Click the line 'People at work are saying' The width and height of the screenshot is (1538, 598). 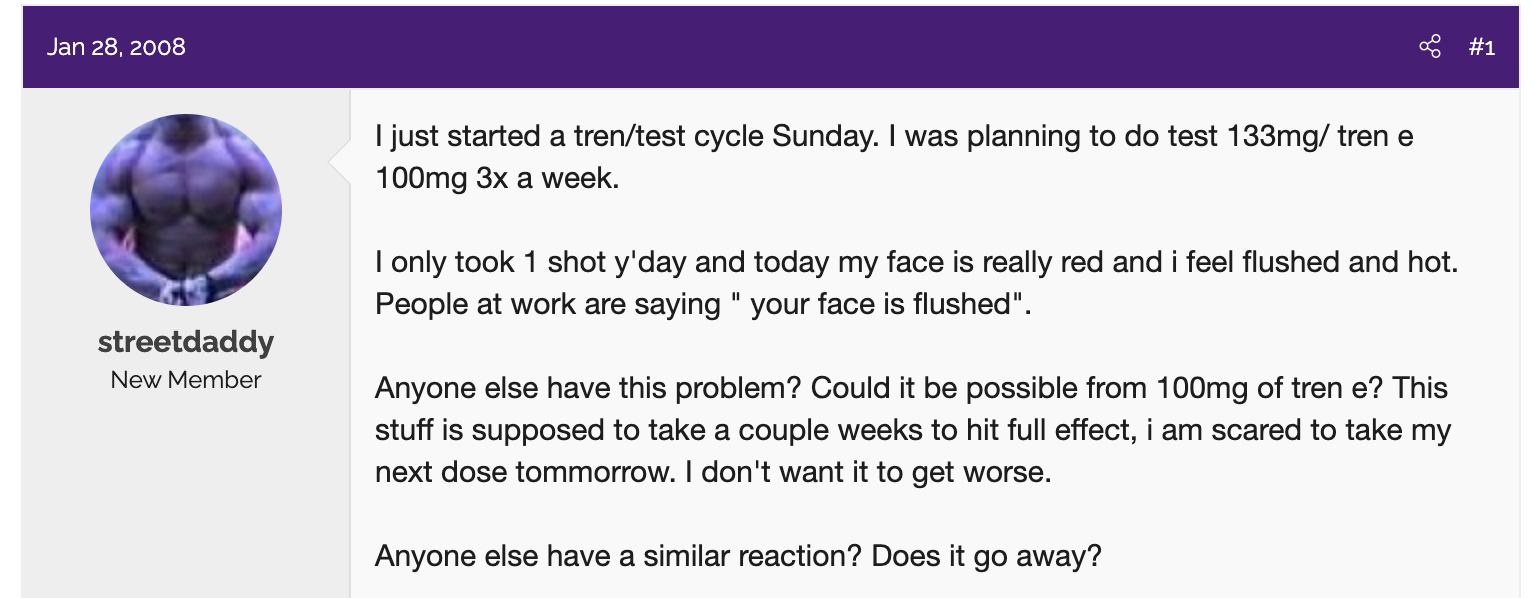[x=702, y=304]
